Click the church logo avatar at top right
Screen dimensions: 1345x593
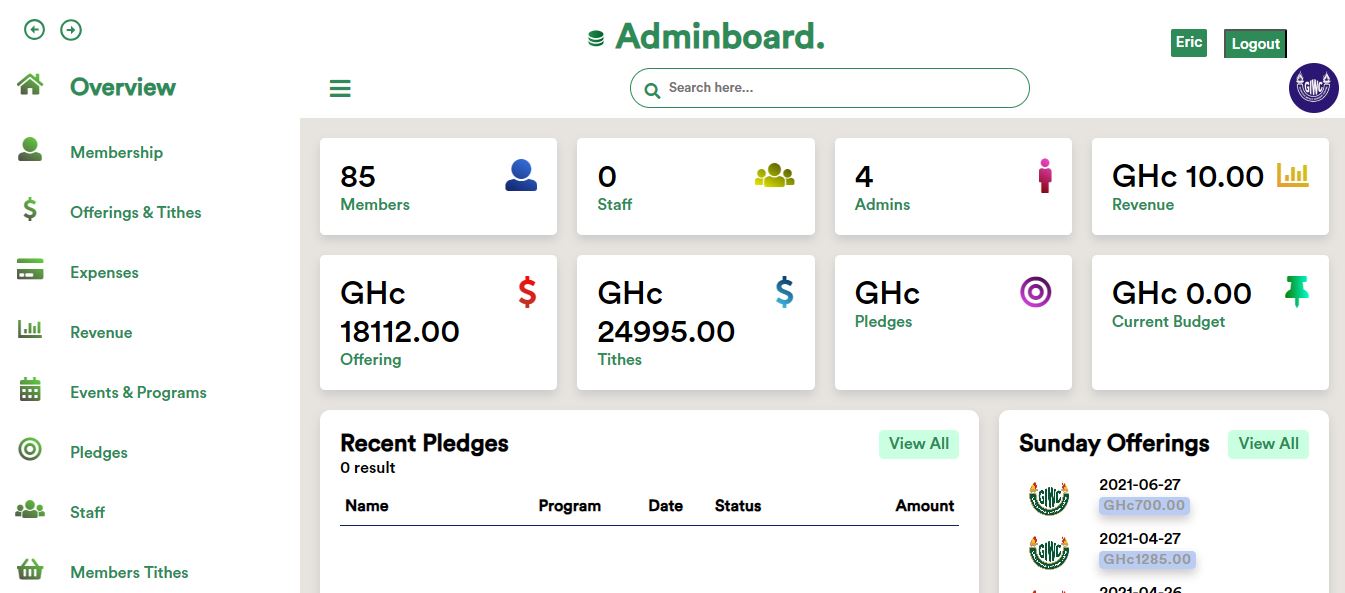[1313, 88]
